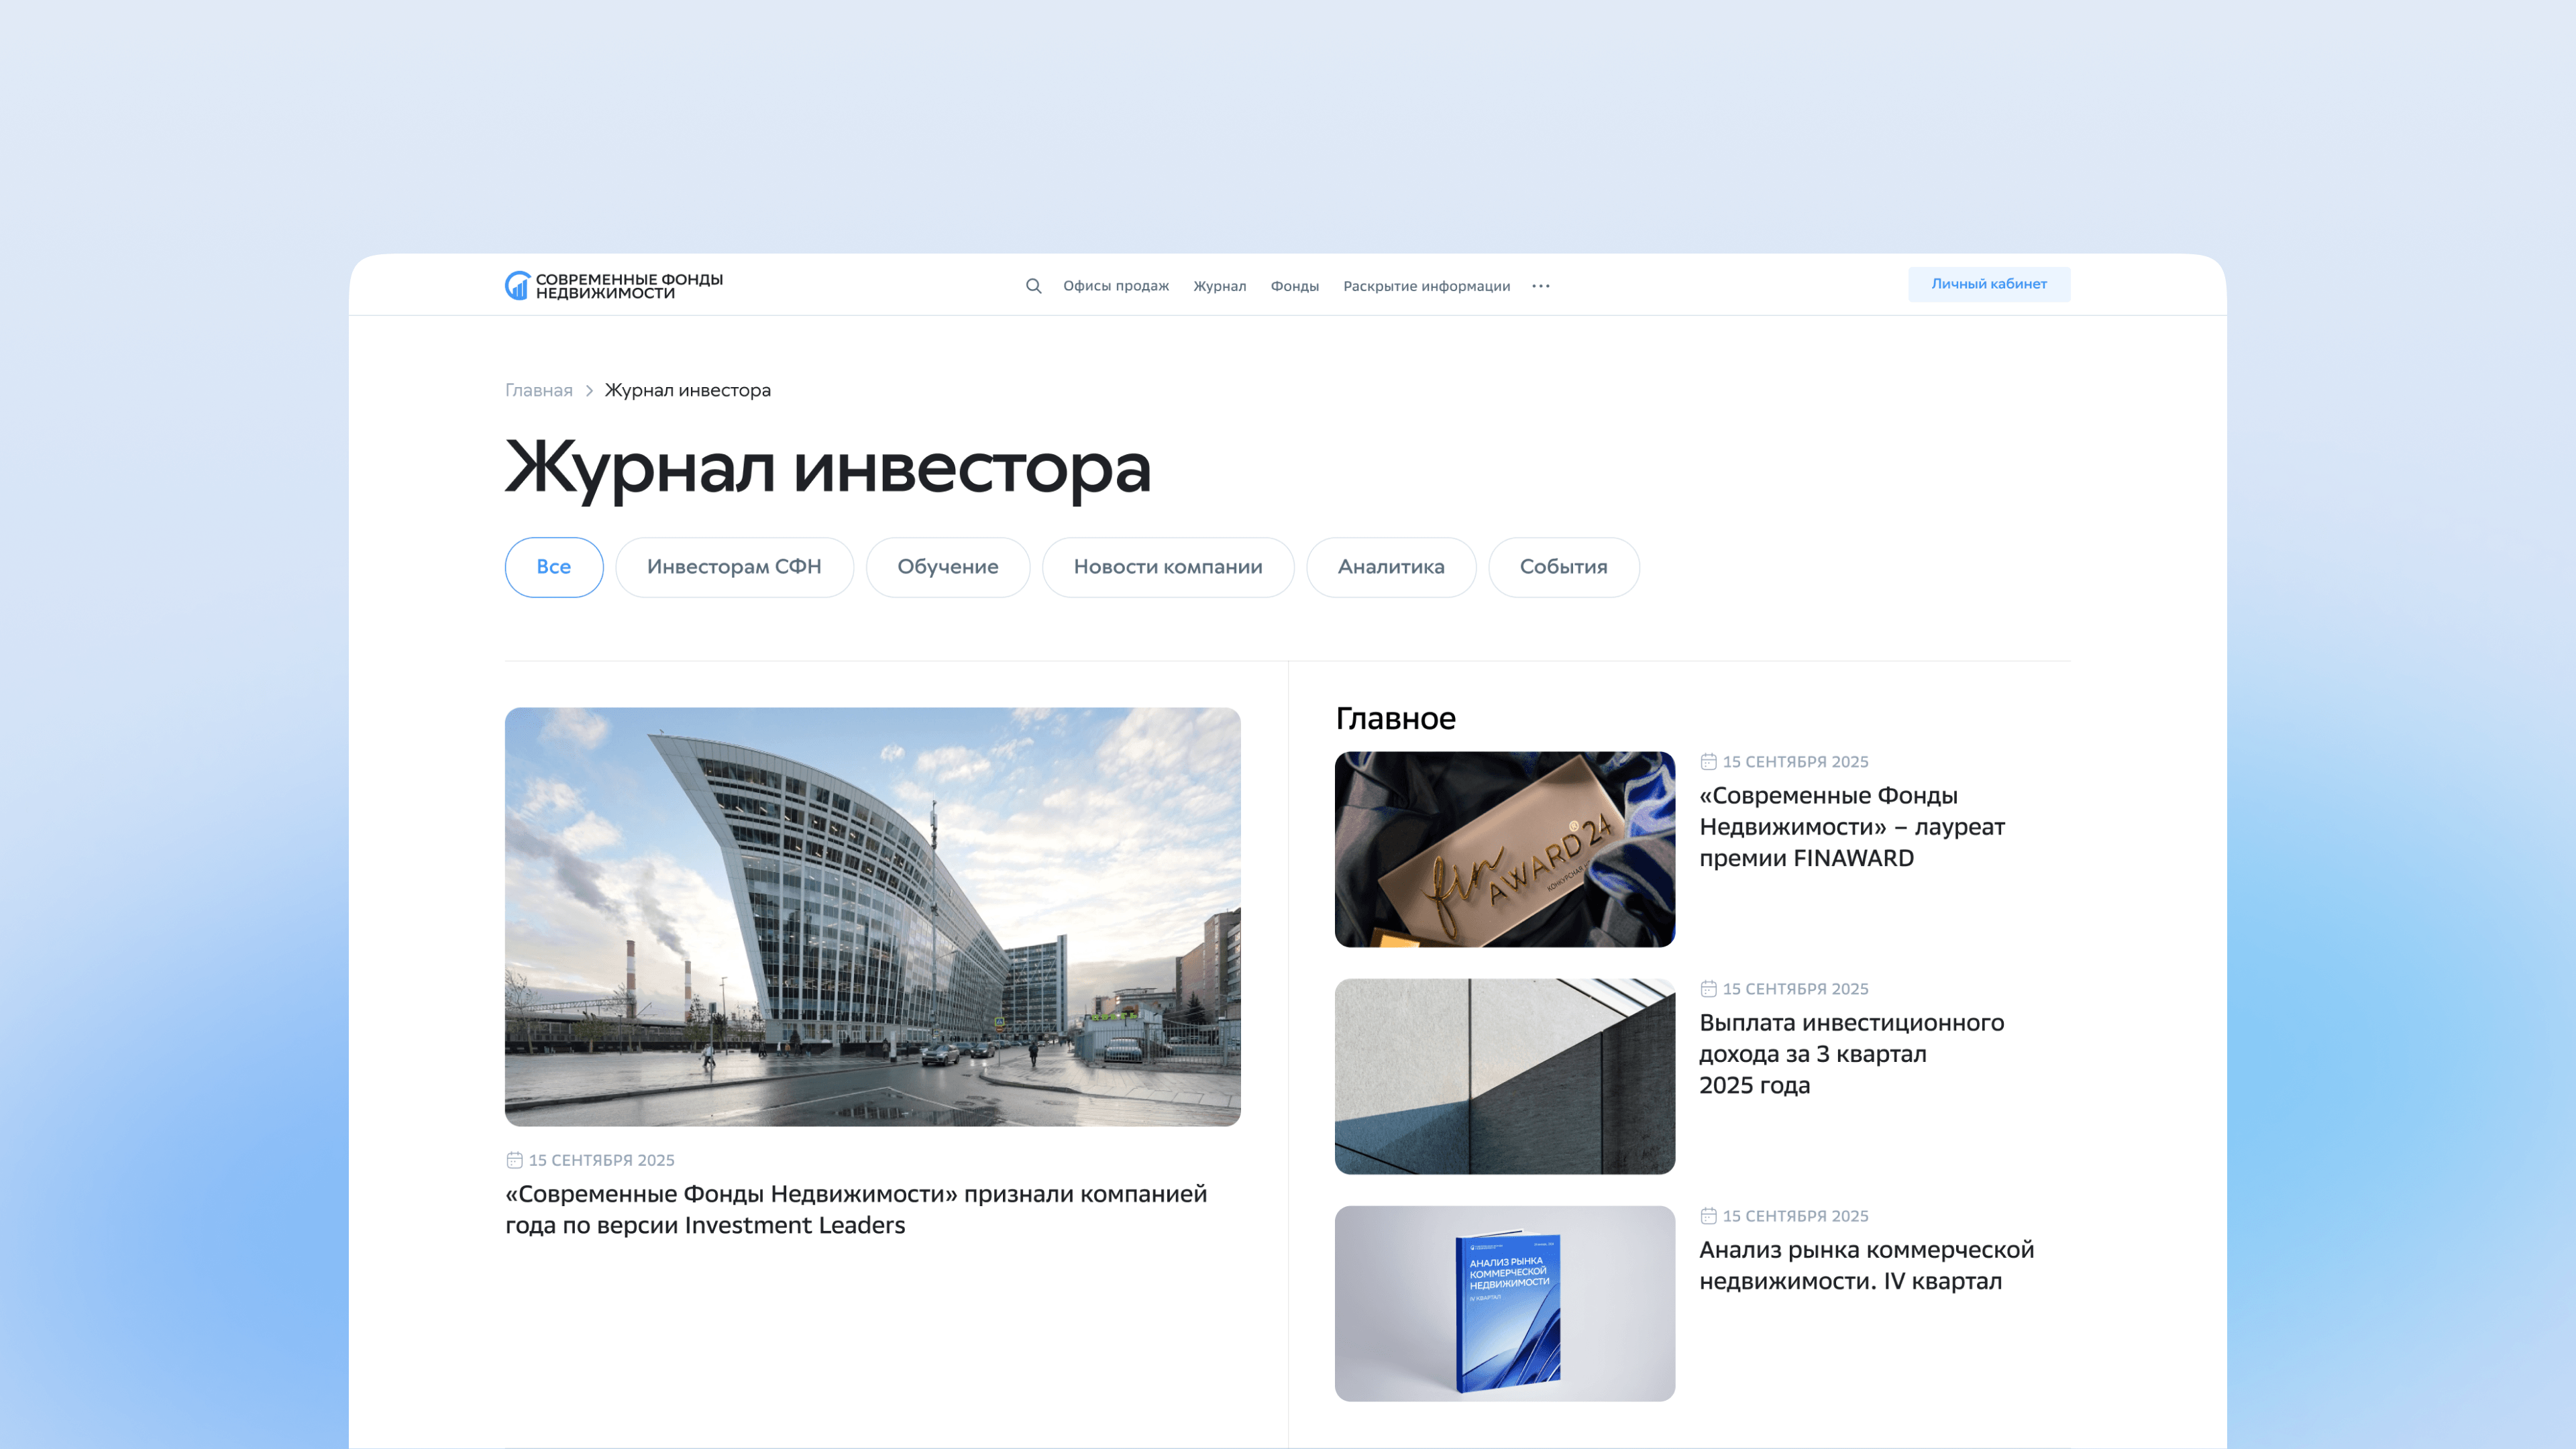The width and height of the screenshot is (2576, 1449).
Task: Click the search magnifier icon in header
Action: 1033,286
